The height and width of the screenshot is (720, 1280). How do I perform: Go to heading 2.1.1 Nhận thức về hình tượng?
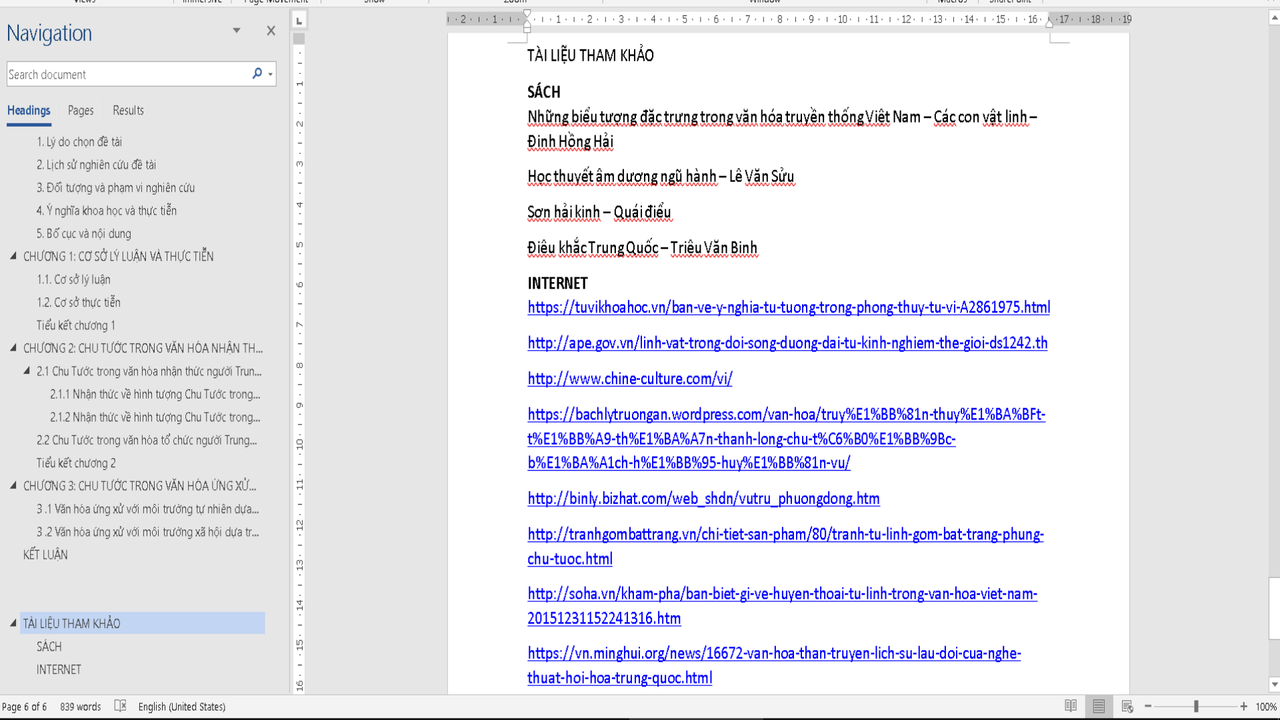[154, 394]
